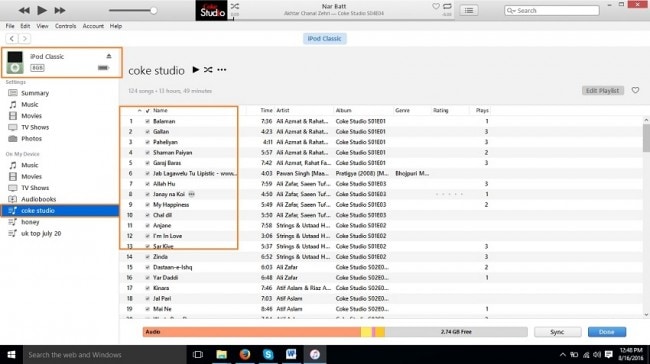Open the Account menu
Image resolution: width=650 pixels, height=364 pixels.
(93, 26)
